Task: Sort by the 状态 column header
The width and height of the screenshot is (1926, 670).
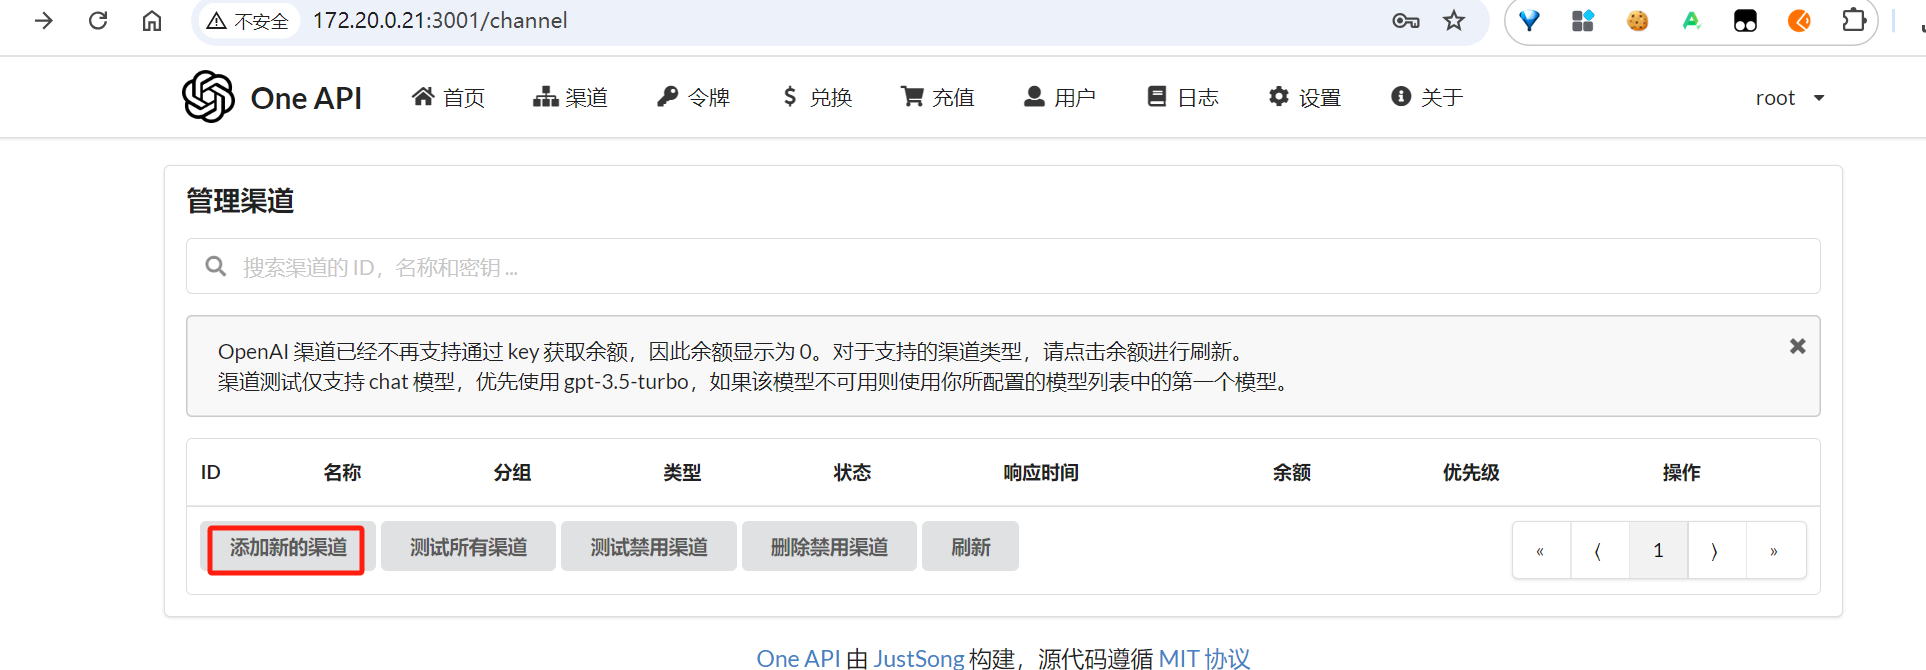Action: click(x=852, y=472)
